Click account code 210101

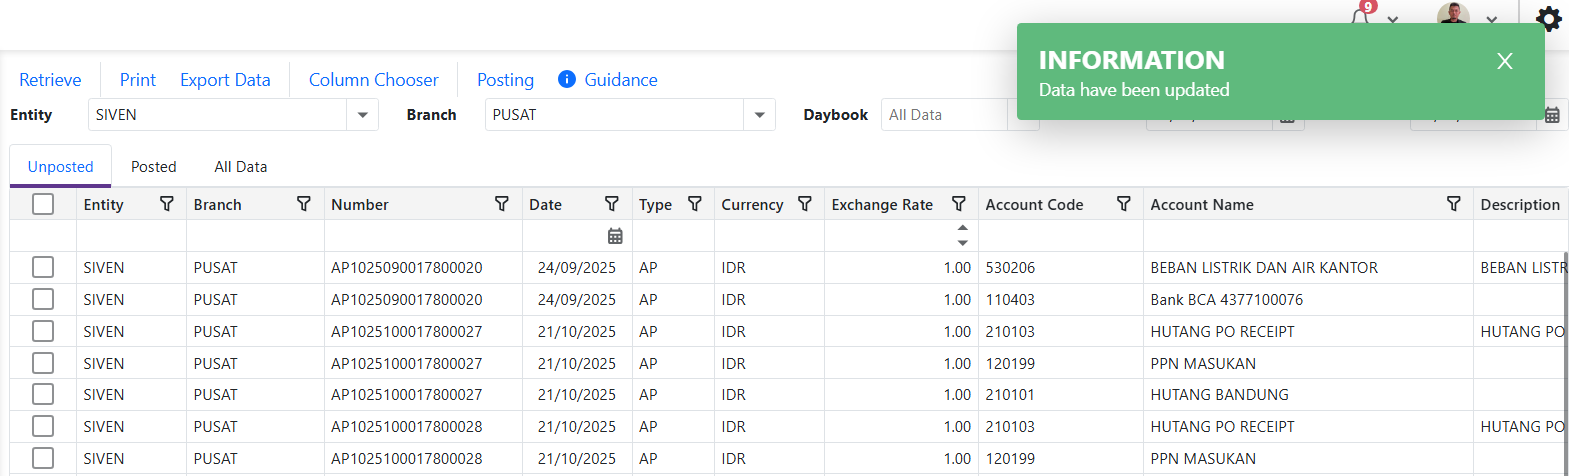1010,395
